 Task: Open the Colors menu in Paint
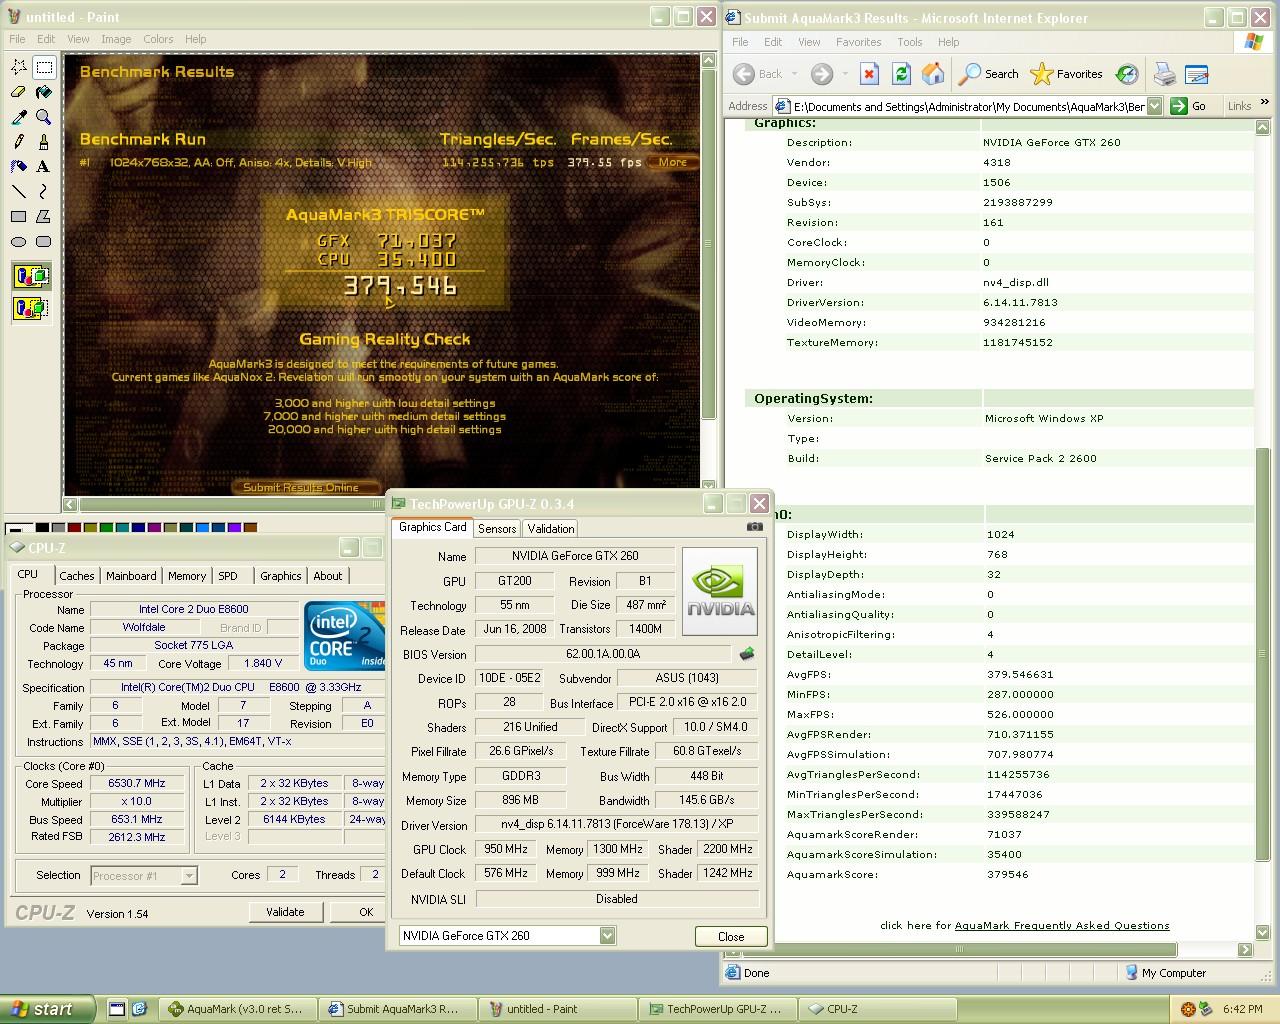point(158,39)
